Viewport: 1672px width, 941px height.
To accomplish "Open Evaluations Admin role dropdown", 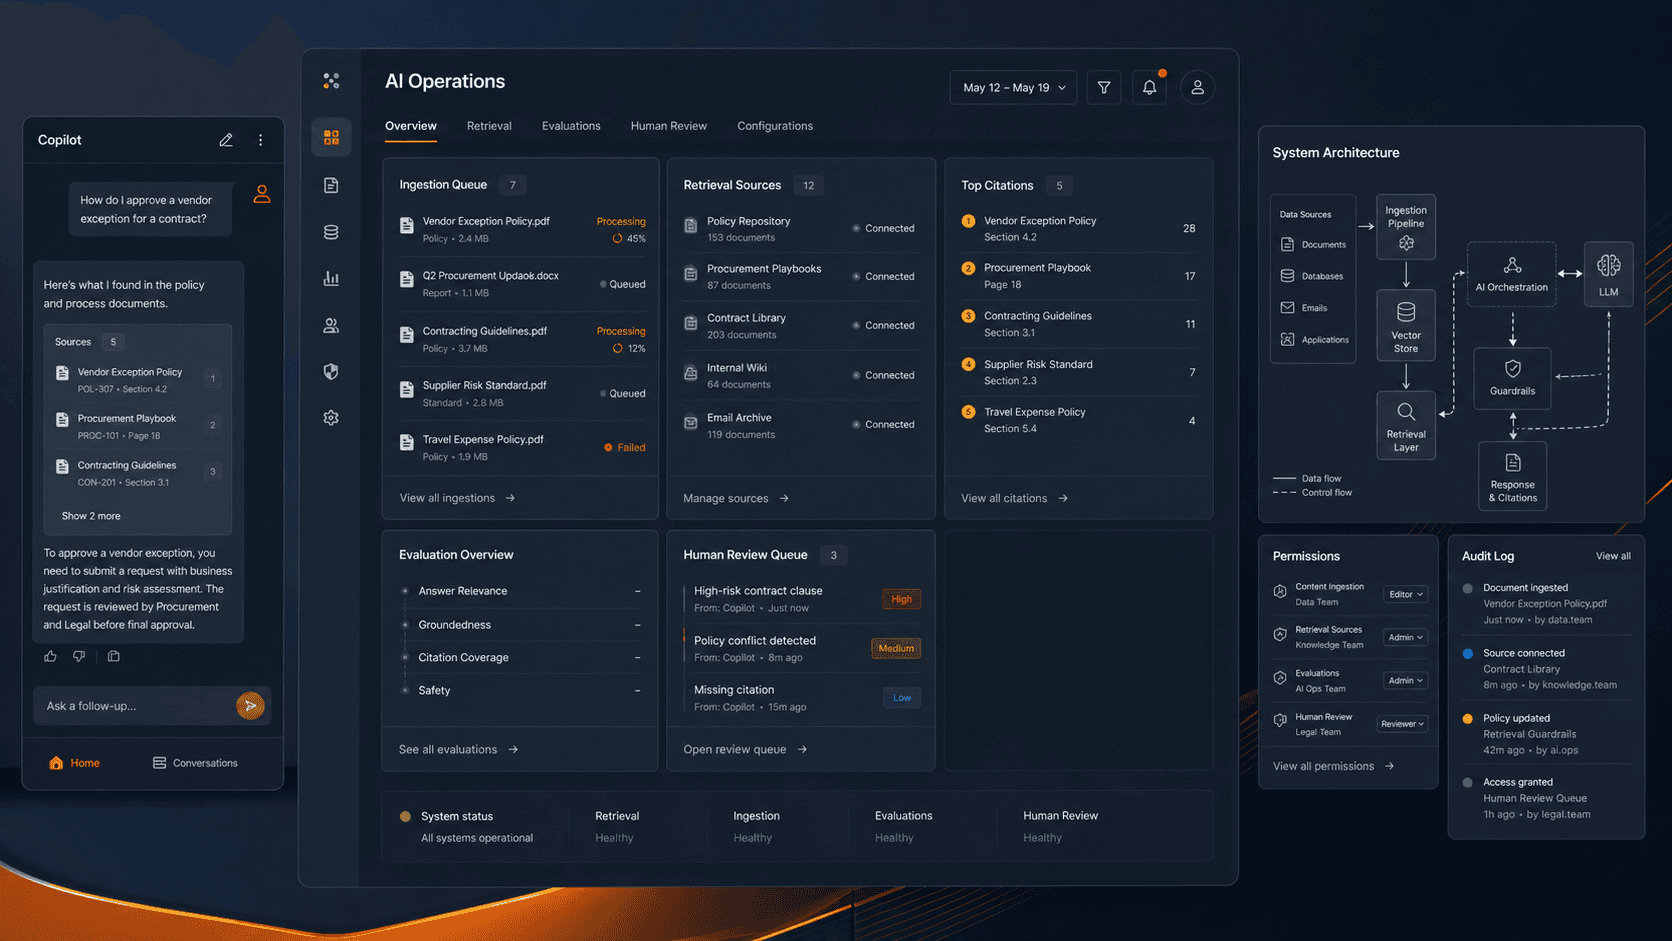I will point(1405,680).
